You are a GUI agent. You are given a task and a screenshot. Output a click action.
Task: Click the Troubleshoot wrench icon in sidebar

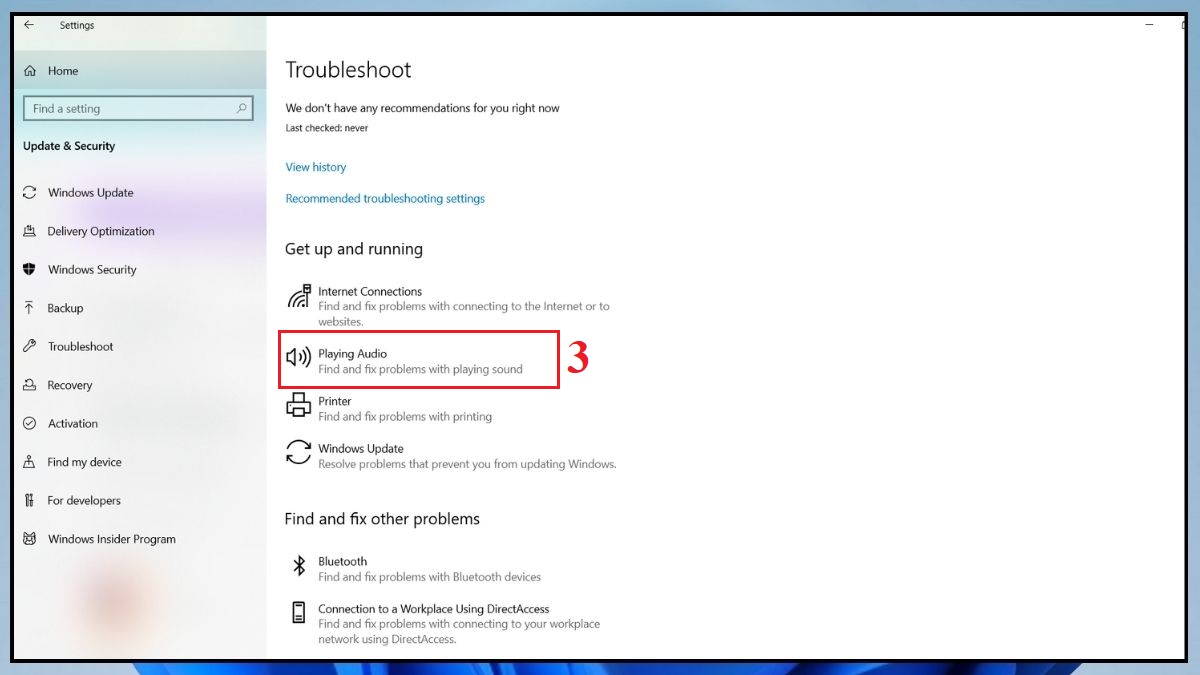click(30, 347)
